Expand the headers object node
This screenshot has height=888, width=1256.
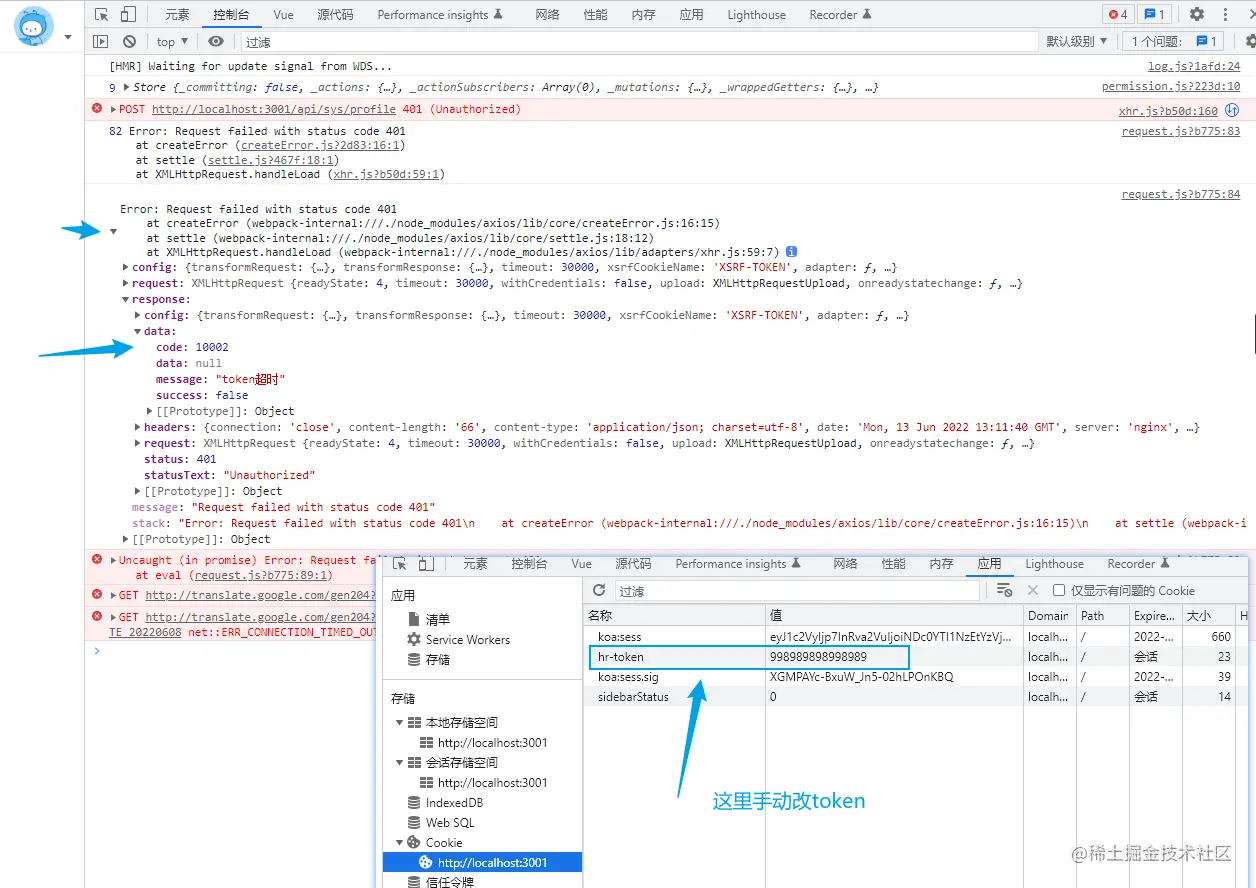(x=137, y=428)
